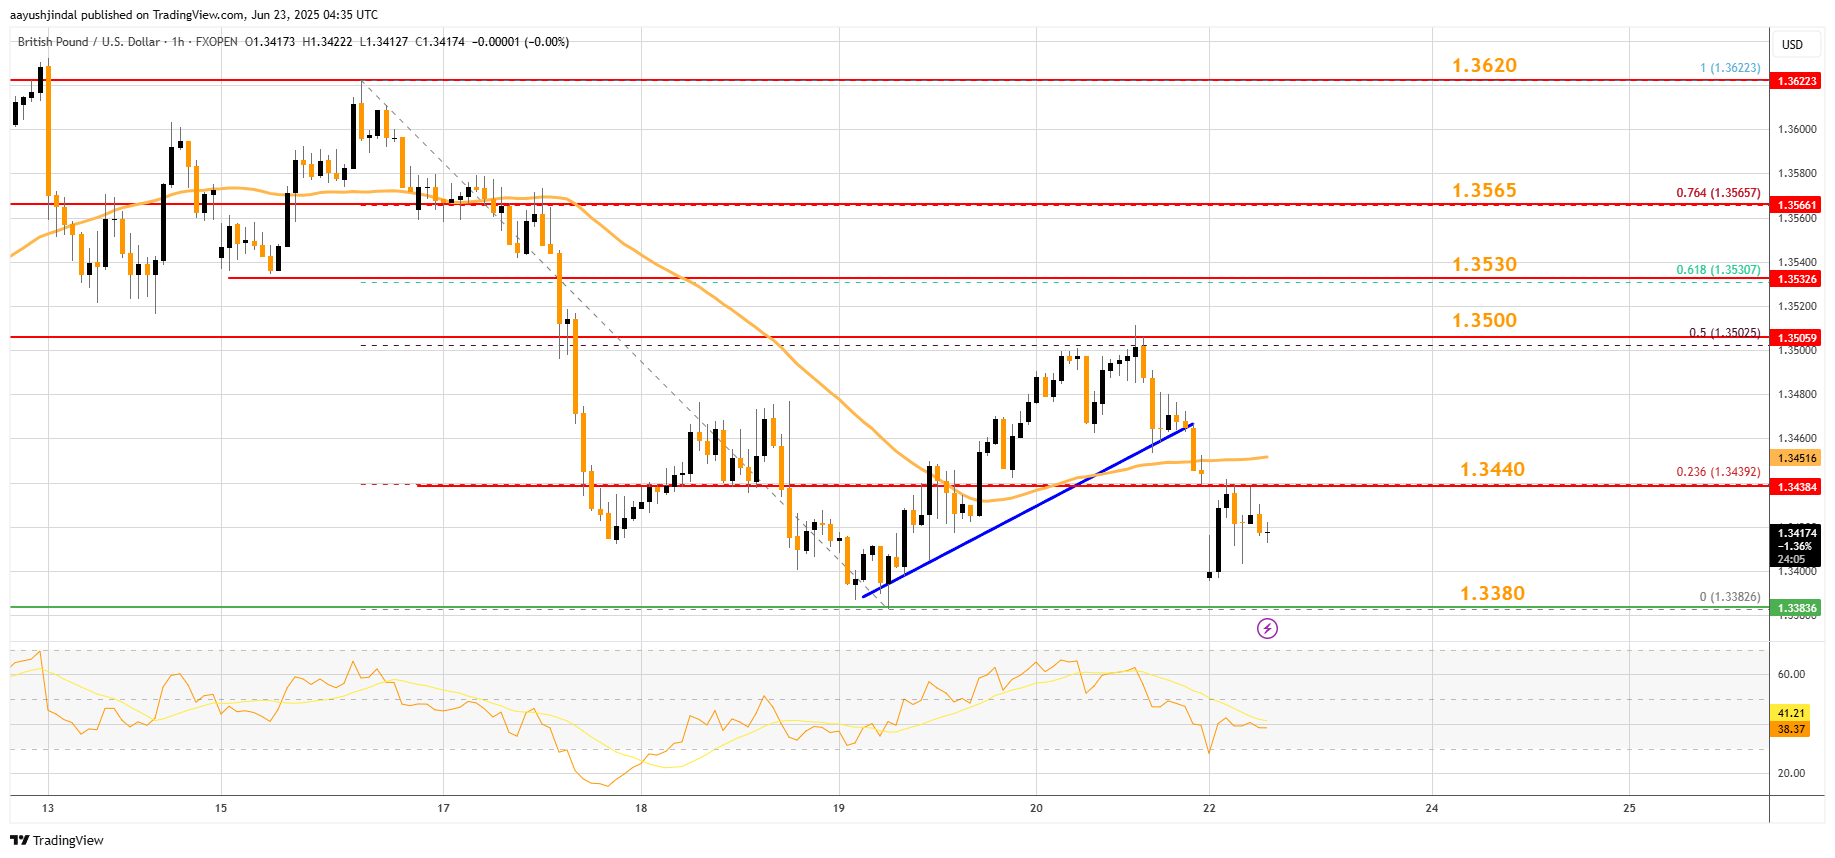Click the 1.35661 red price label

1795,205
